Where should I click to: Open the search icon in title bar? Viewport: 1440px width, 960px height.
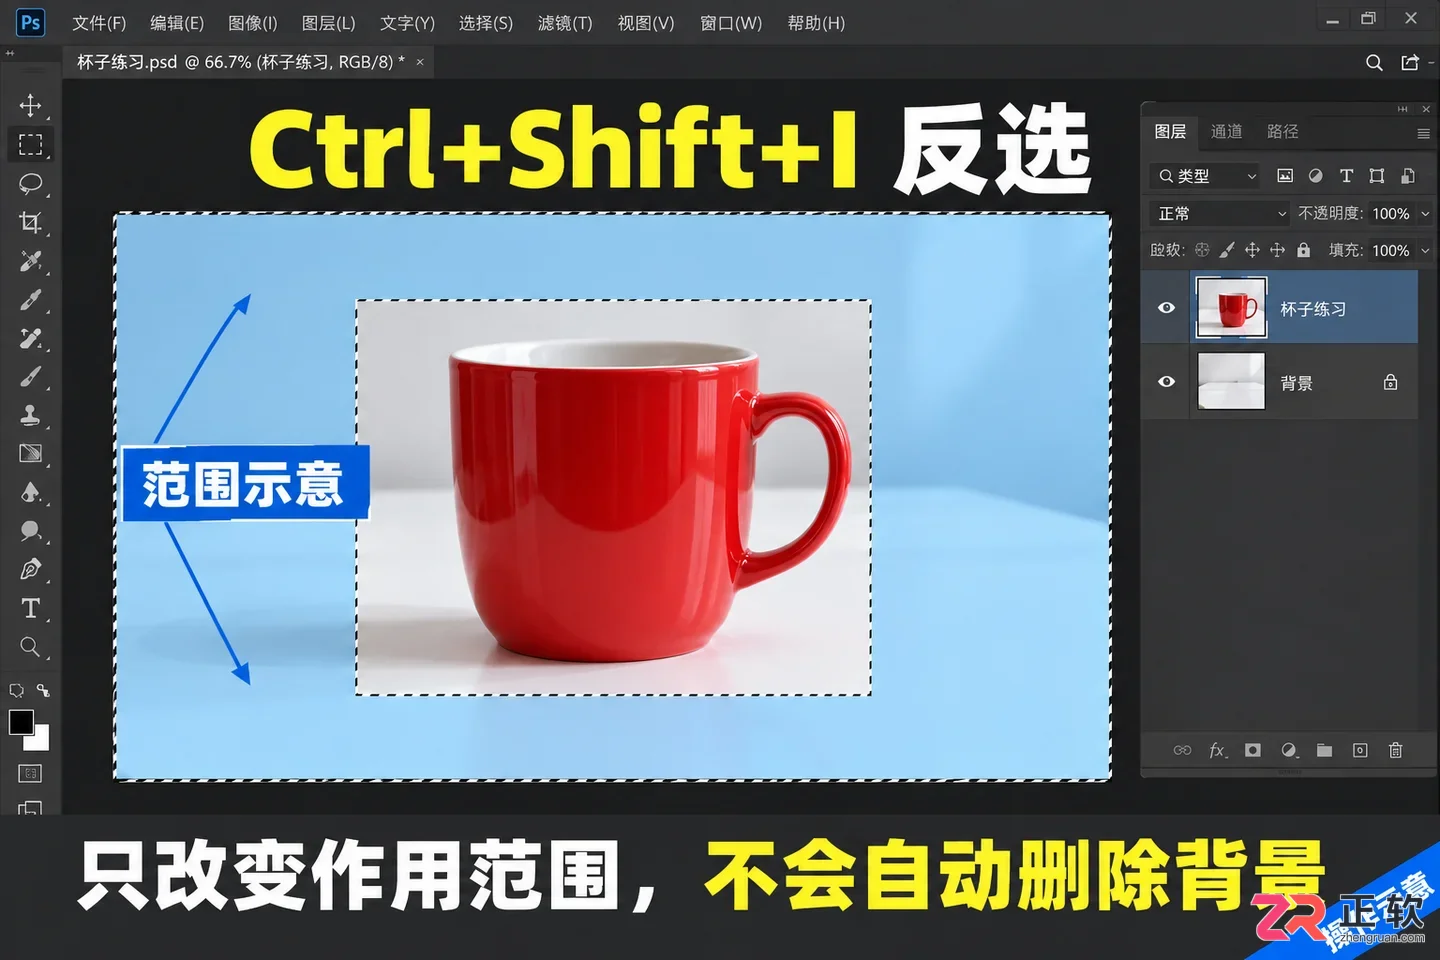[1374, 63]
